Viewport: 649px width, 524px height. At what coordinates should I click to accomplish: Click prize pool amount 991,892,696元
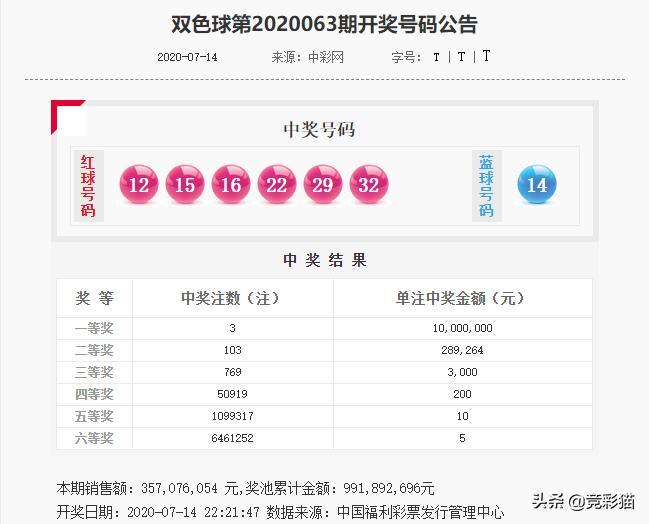click(389, 488)
